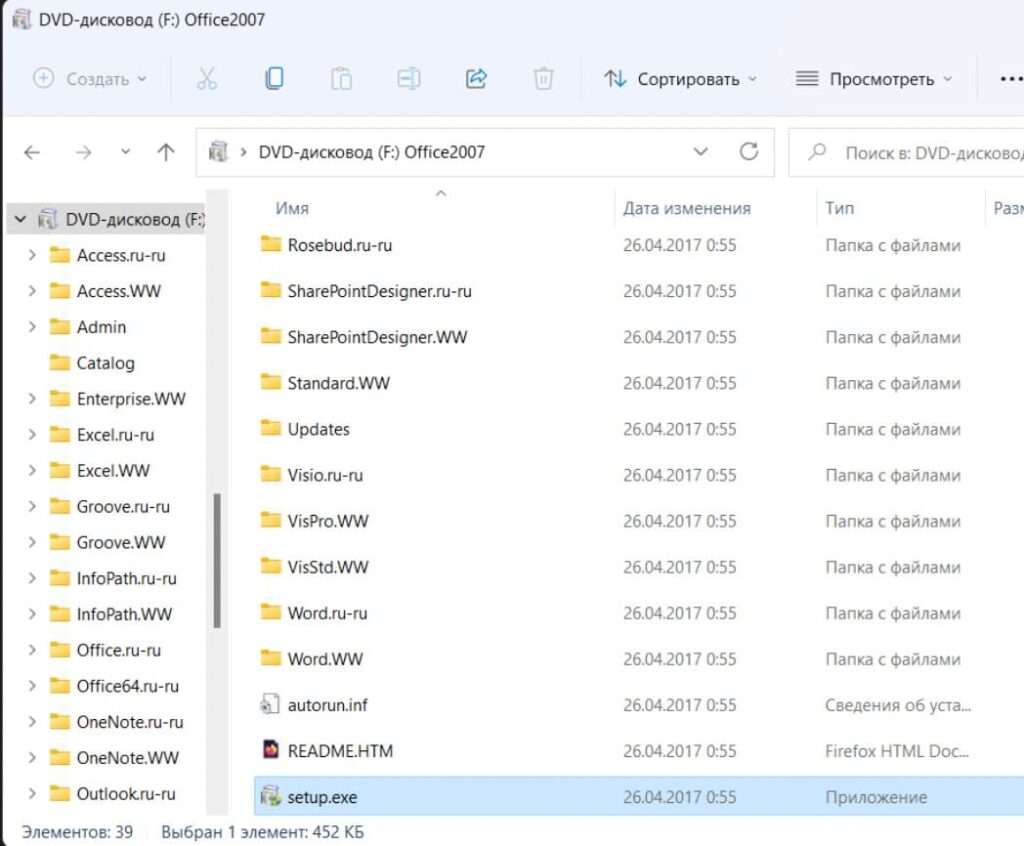Click the Paste clipboard icon

(x=341, y=79)
